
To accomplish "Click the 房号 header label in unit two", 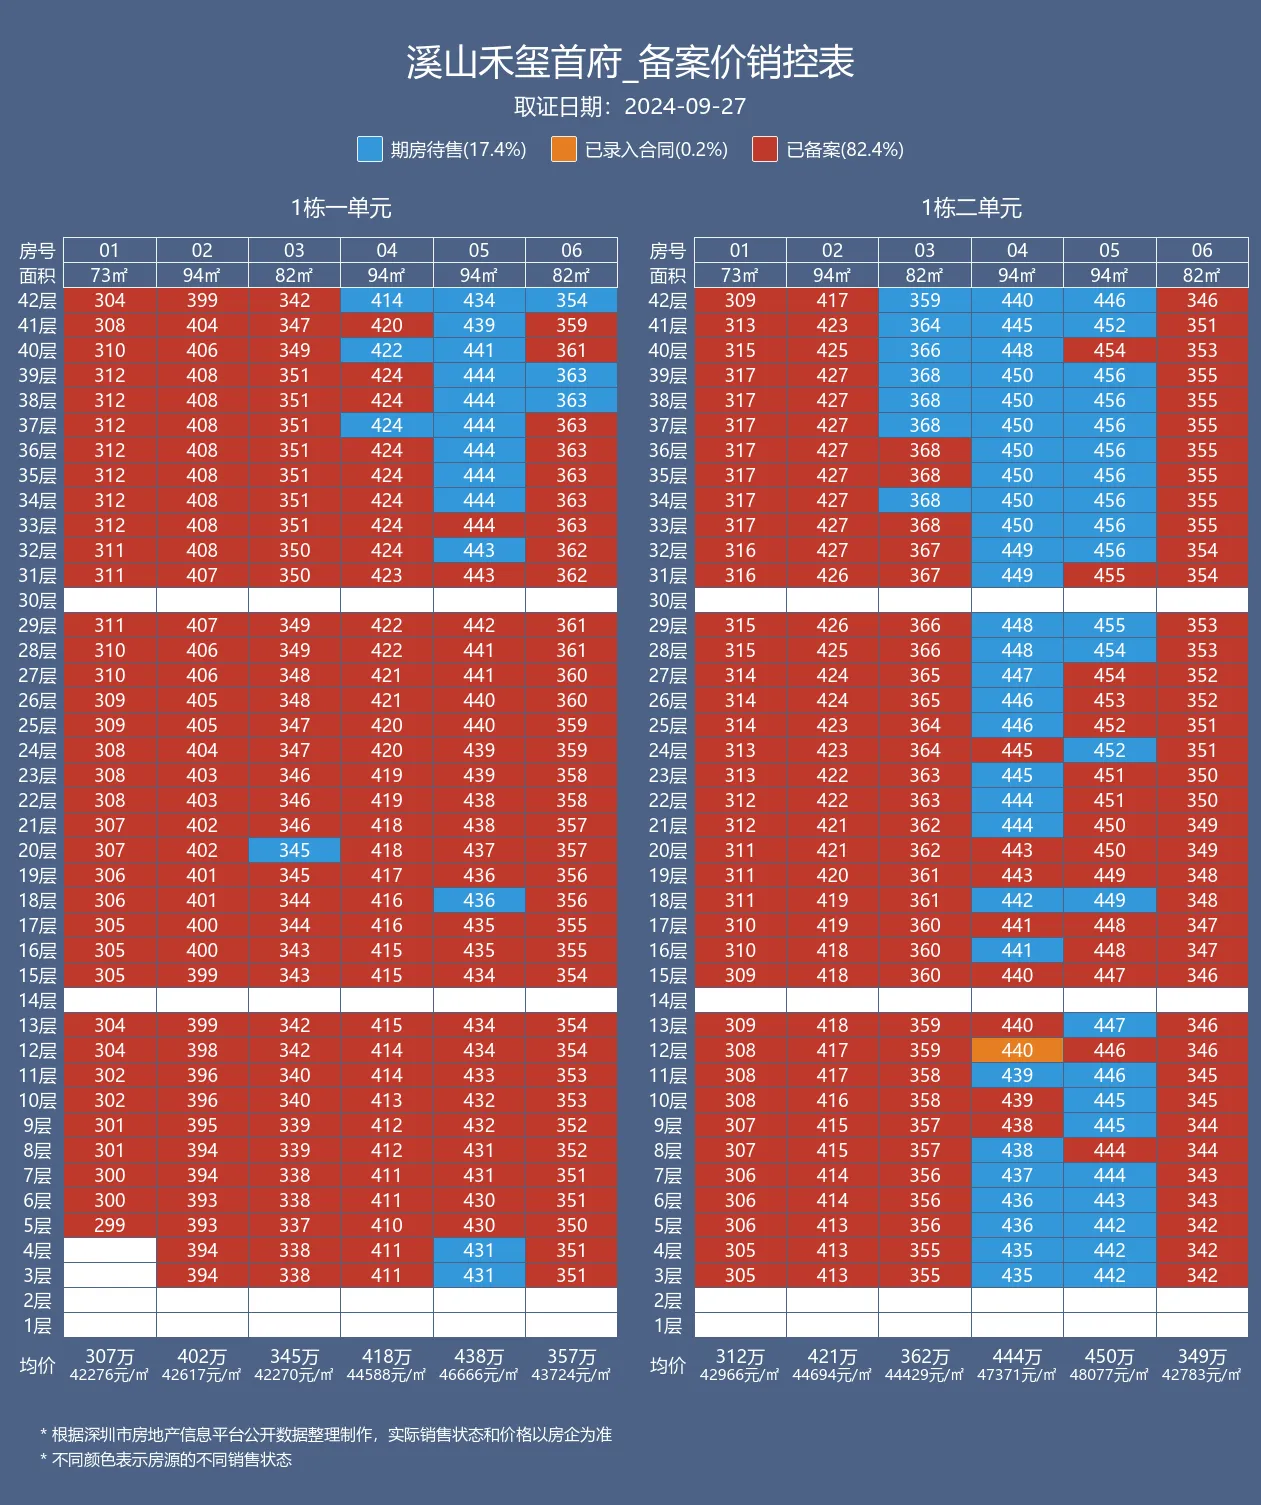I will point(668,250).
